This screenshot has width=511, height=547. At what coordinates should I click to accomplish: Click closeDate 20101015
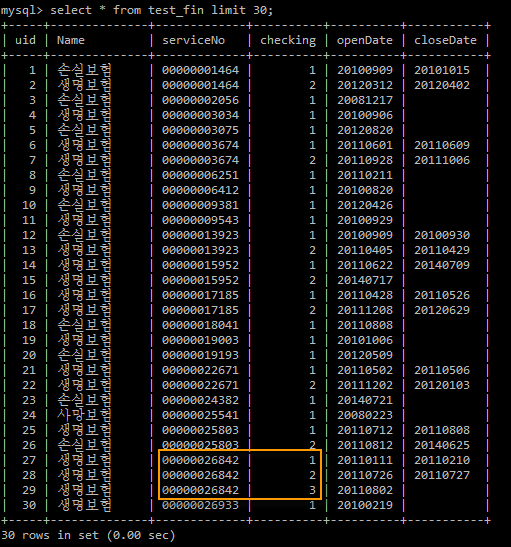click(442, 70)
